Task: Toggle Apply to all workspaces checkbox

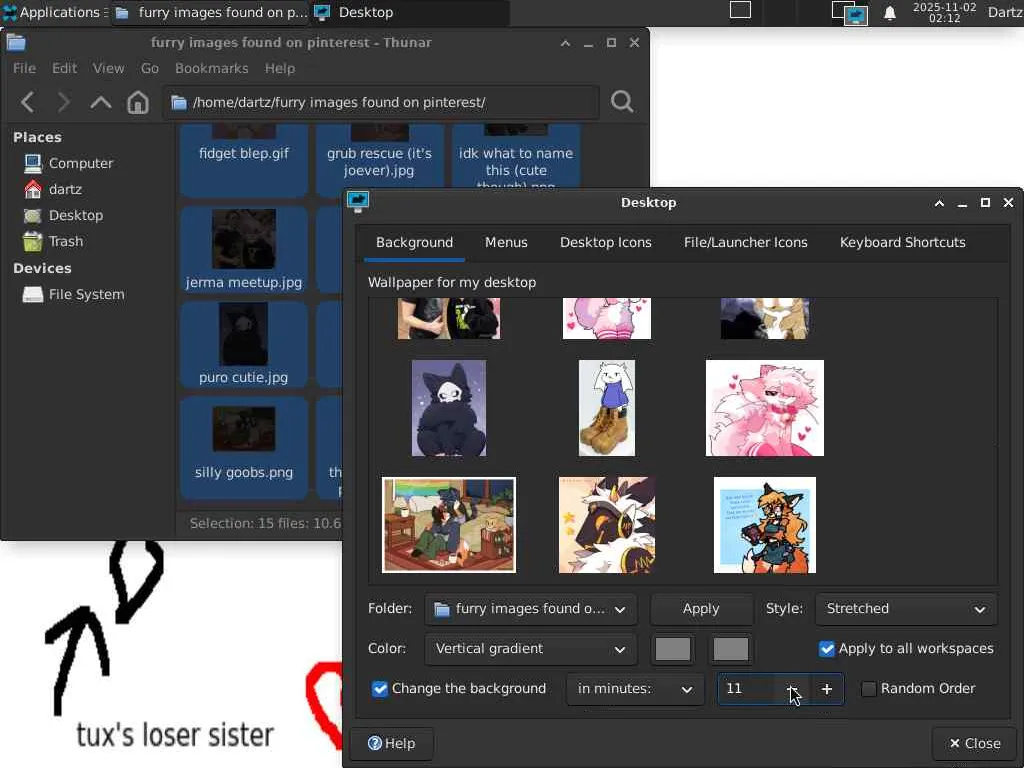Action: (826, 648)
